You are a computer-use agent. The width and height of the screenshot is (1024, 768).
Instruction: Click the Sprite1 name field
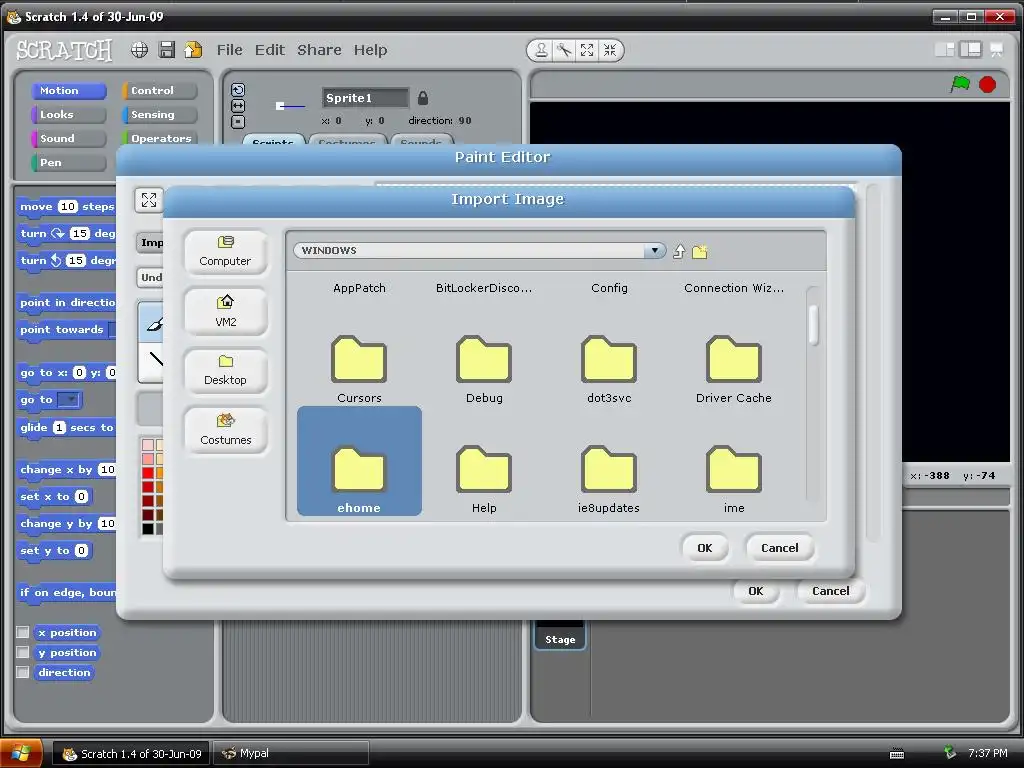[x=365, y=98]
